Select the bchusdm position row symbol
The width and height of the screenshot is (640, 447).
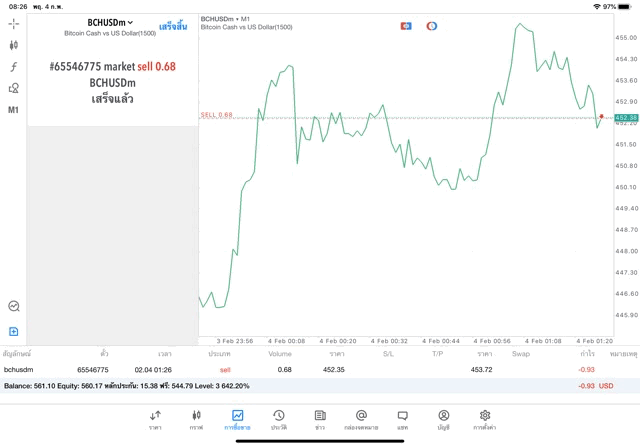tap(18, 369)
